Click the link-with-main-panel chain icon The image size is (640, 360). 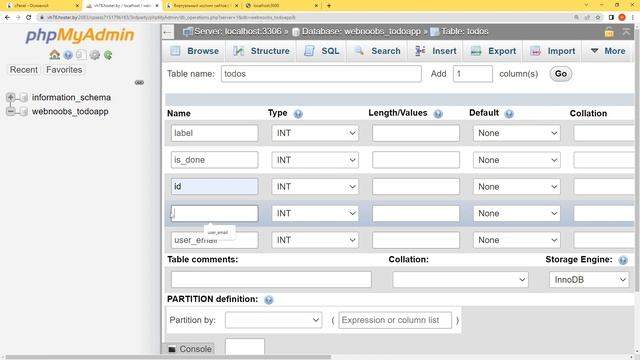(x=139, y=82)
